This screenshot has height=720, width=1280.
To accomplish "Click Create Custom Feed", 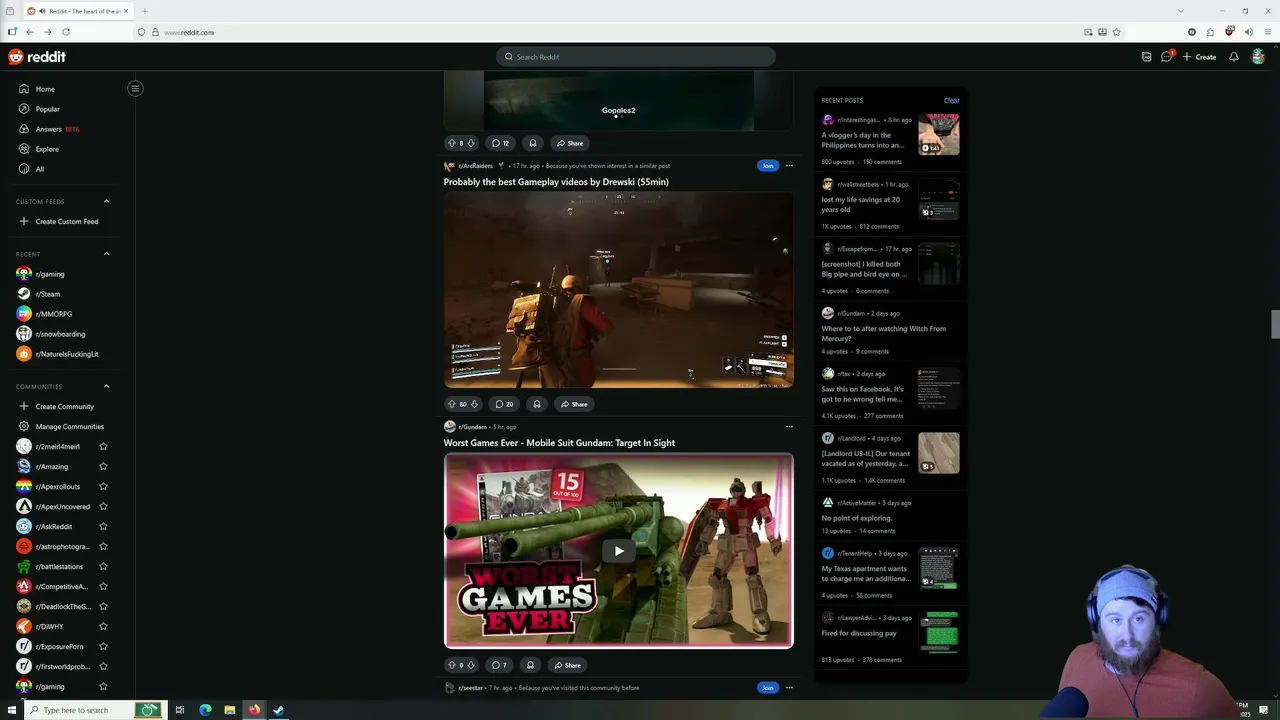I will [x=68, y=221].
